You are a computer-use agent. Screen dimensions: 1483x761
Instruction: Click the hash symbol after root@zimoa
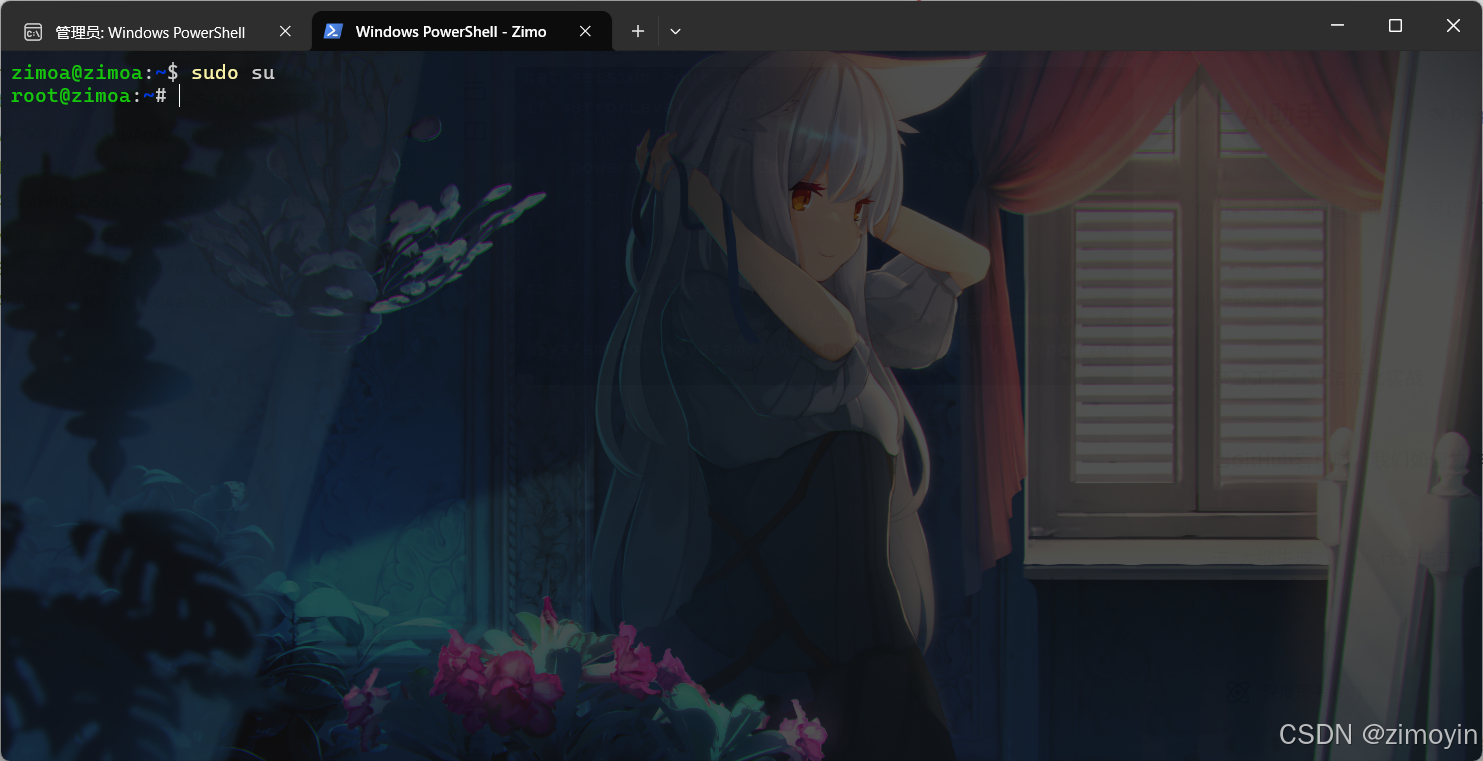click(x=163, y=96)
